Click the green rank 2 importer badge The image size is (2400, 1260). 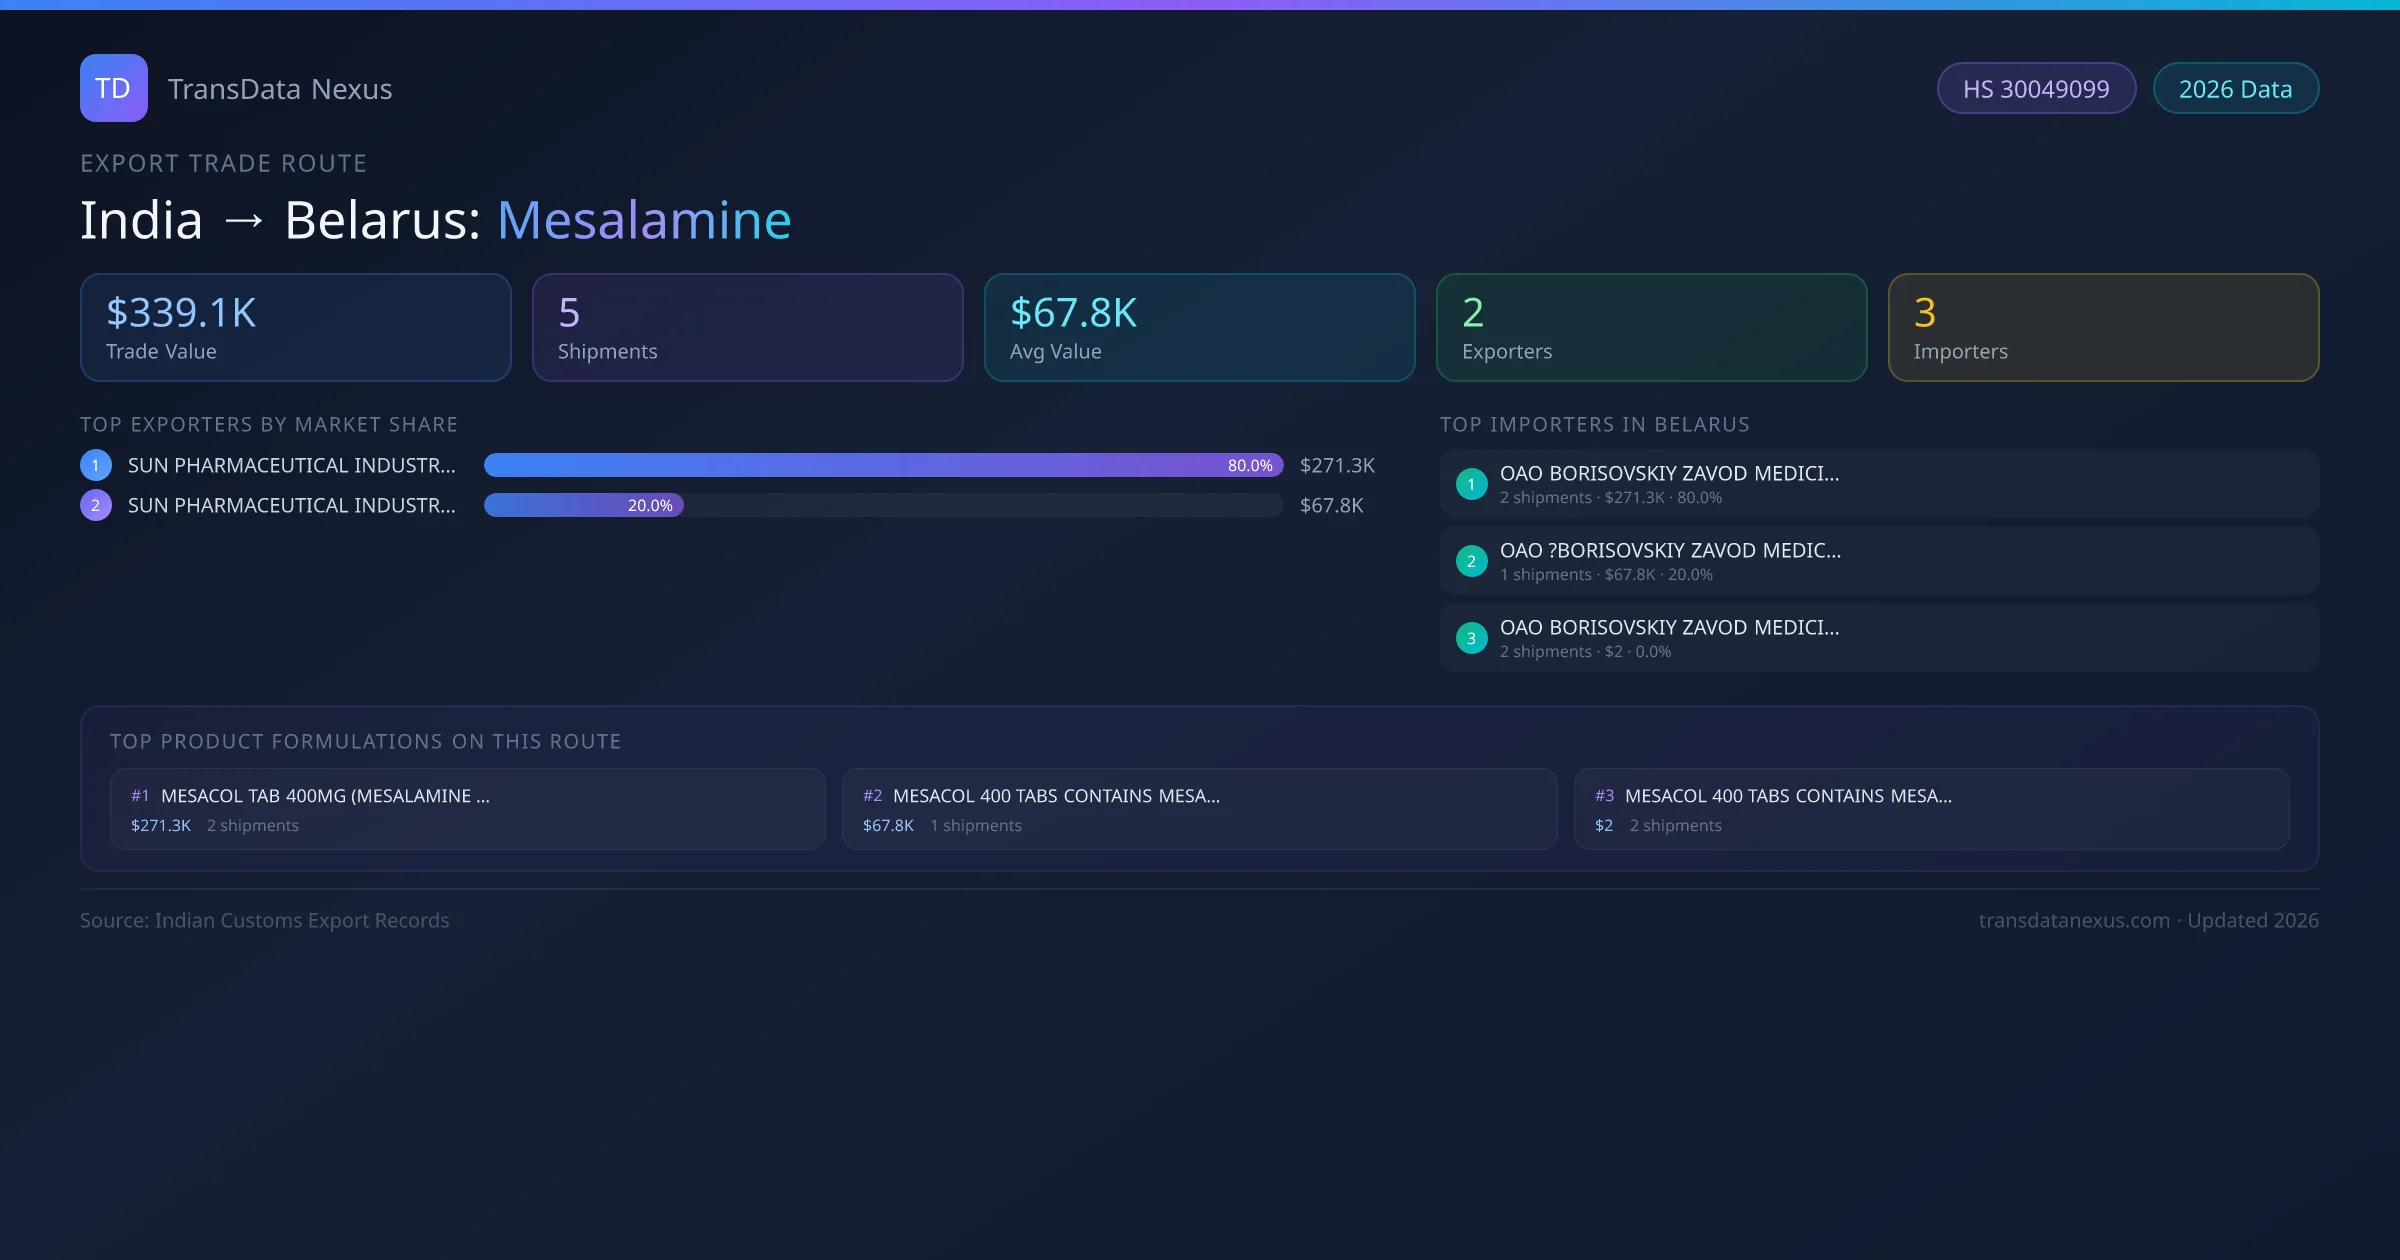[x=1471, y=561]
